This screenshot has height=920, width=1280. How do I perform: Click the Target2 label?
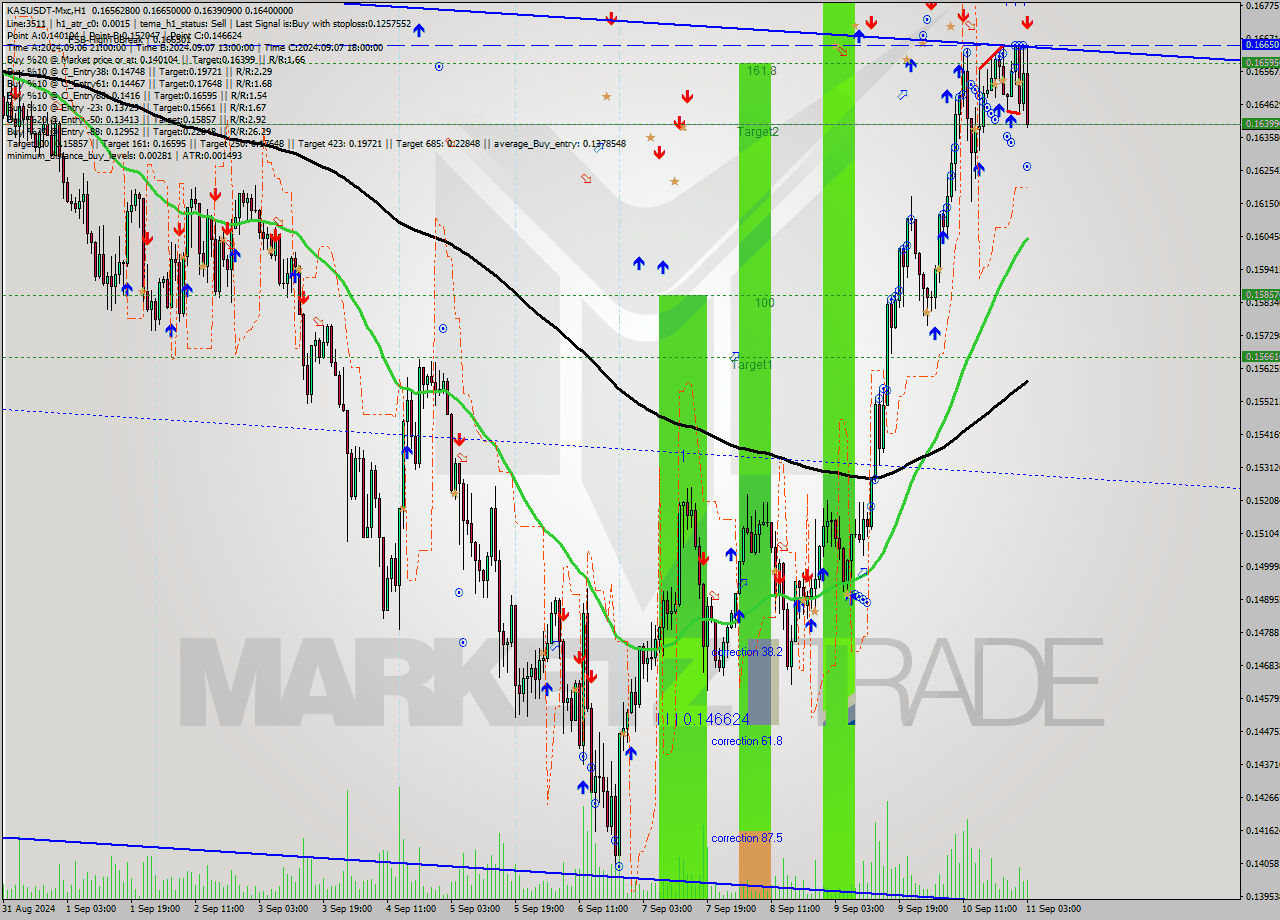coord(758,131)
